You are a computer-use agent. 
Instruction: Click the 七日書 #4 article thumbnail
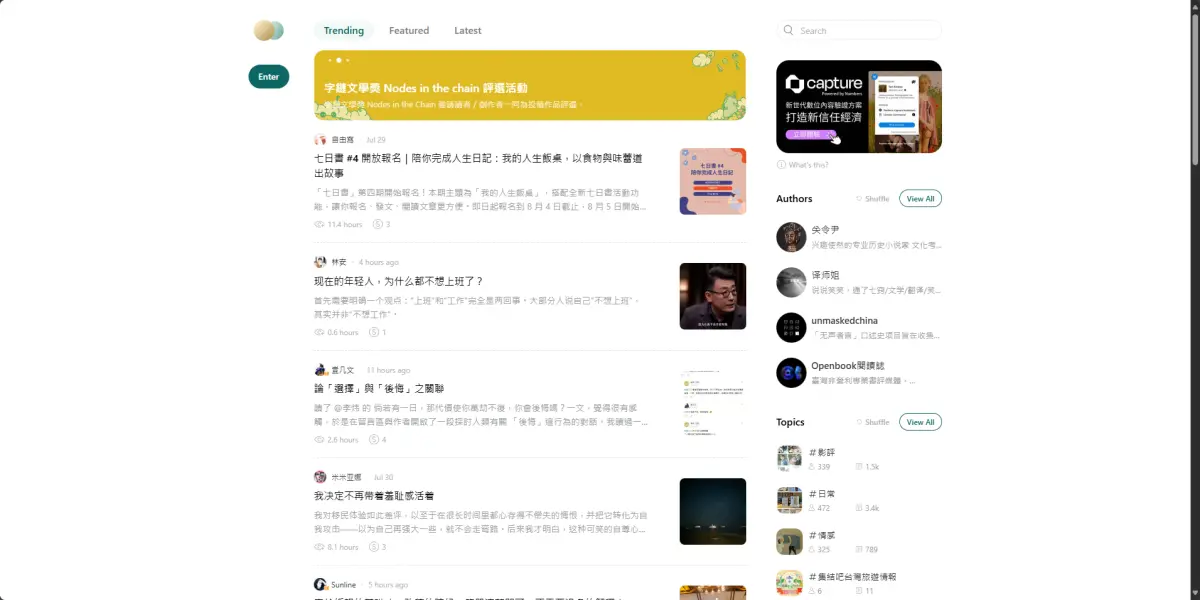coord(713,181)
